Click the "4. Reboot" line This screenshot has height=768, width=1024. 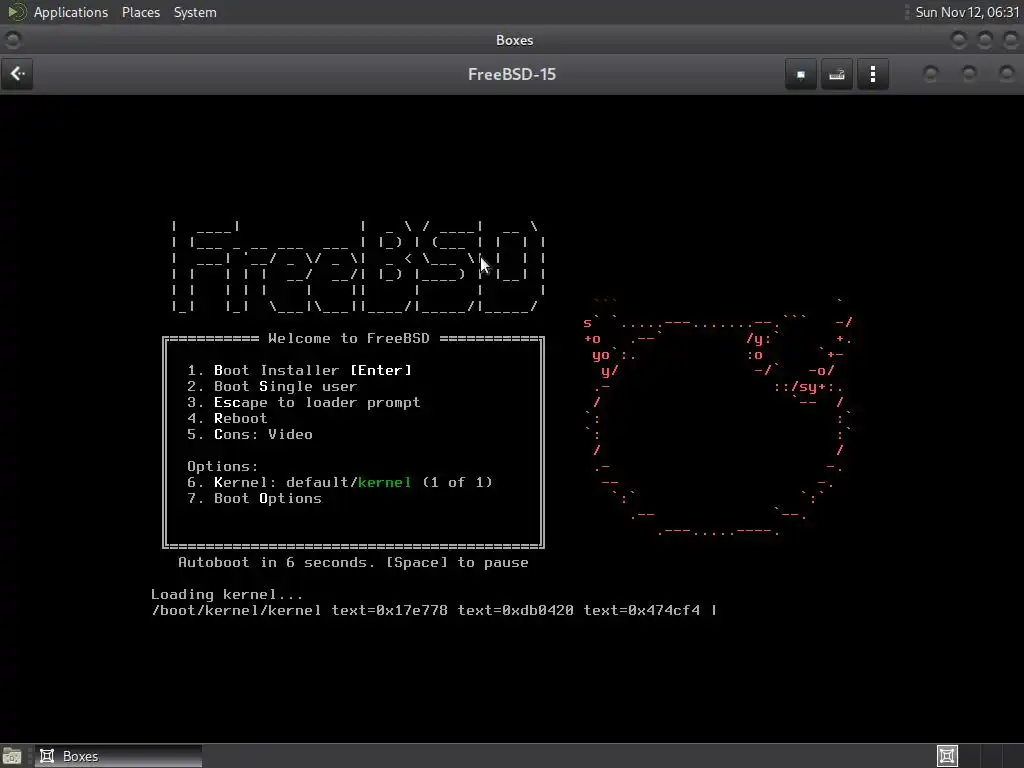(x=227, y=419)
